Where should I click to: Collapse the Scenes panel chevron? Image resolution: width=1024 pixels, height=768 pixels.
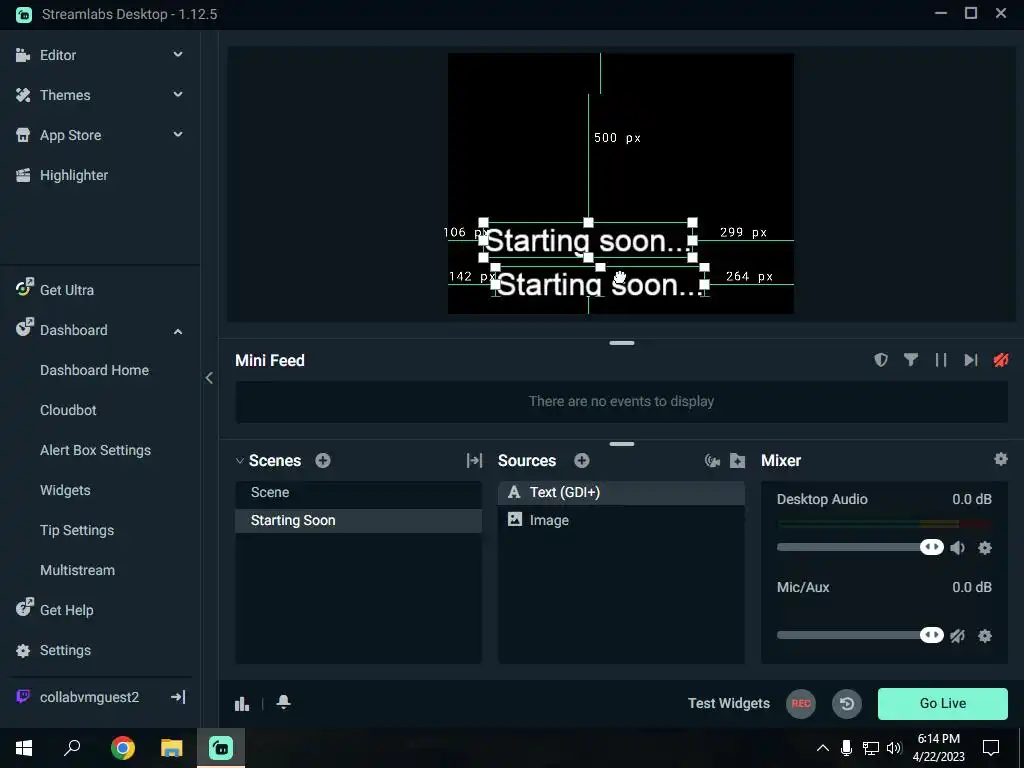click(240, 461)
